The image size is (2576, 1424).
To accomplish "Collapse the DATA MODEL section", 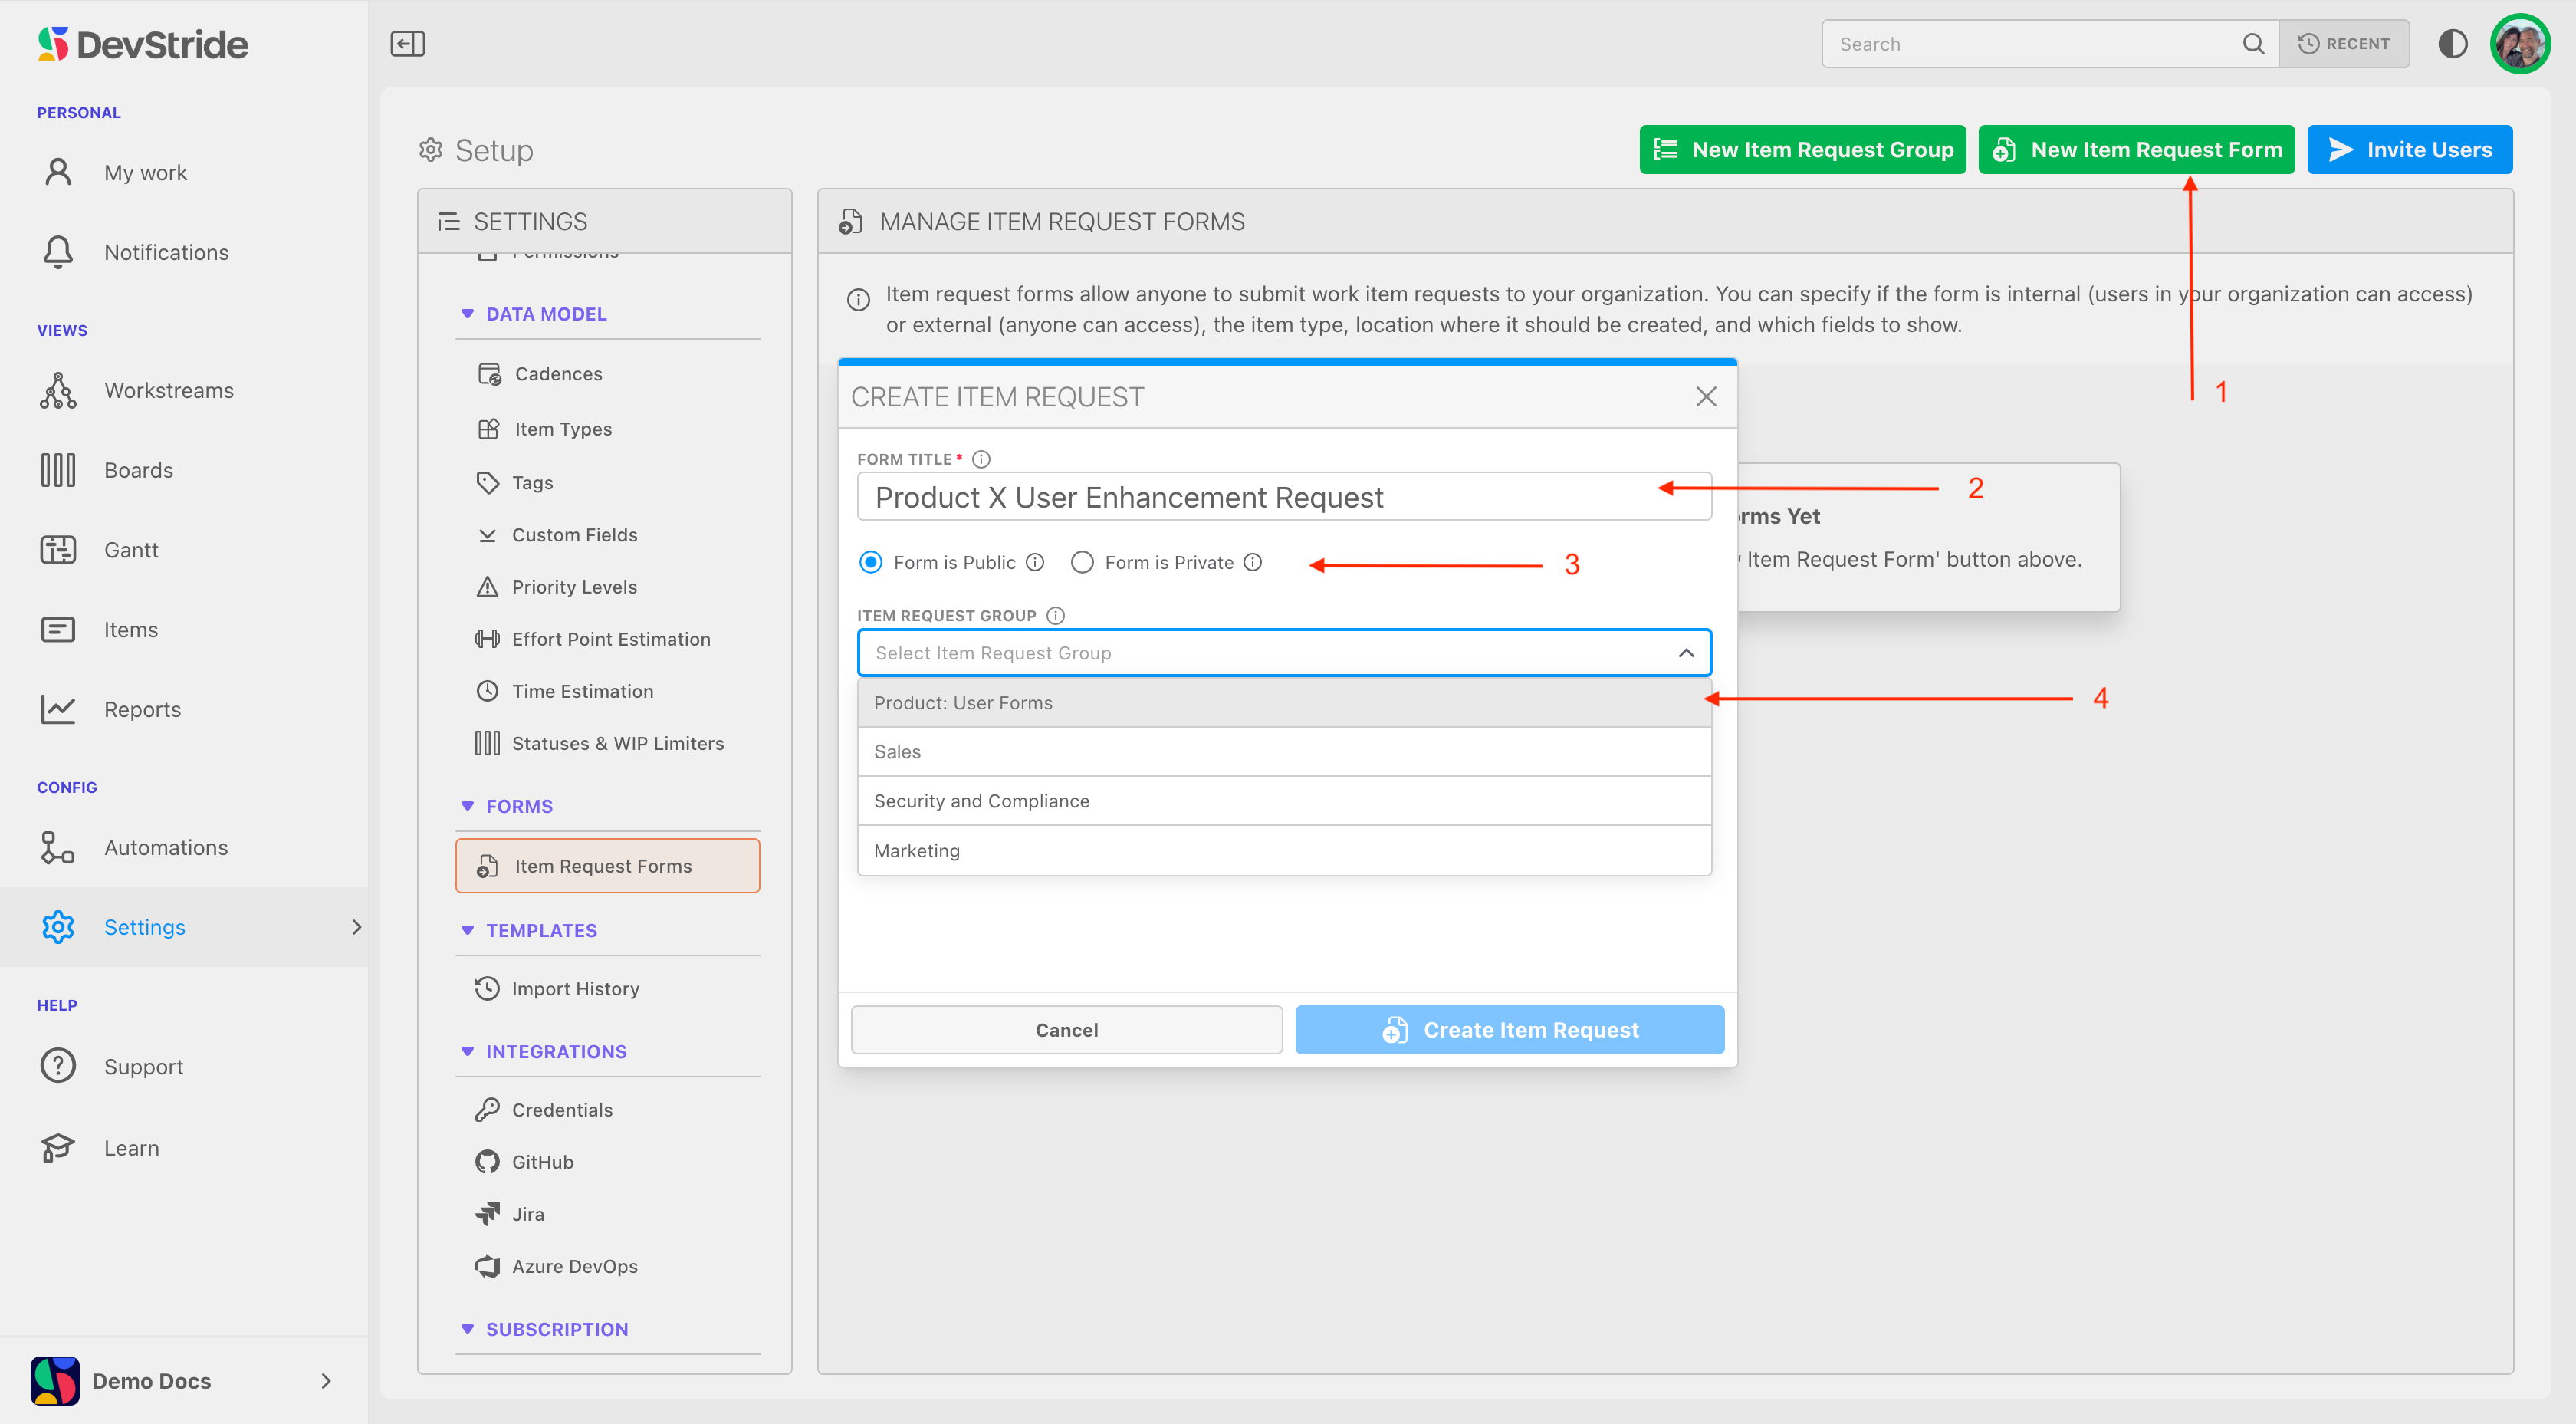I will (467, 314).
